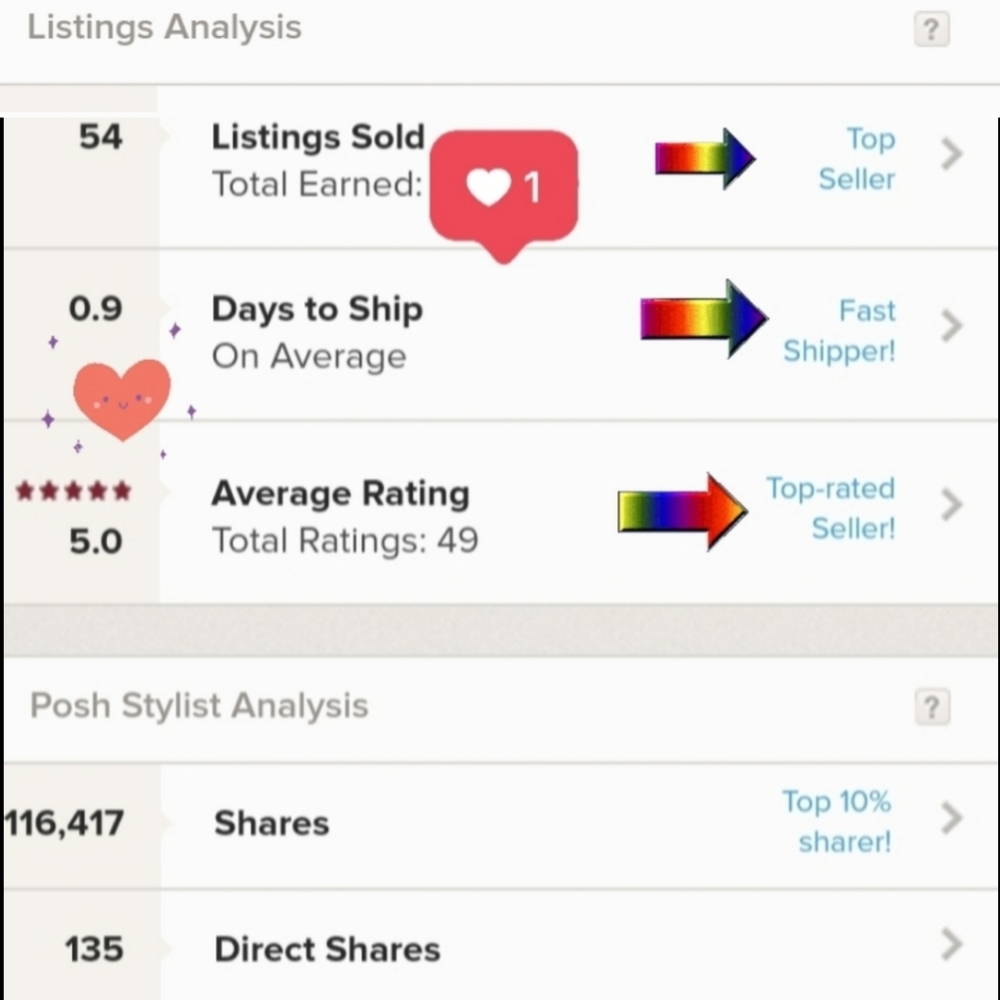Select the Shares row

[501, 826]
